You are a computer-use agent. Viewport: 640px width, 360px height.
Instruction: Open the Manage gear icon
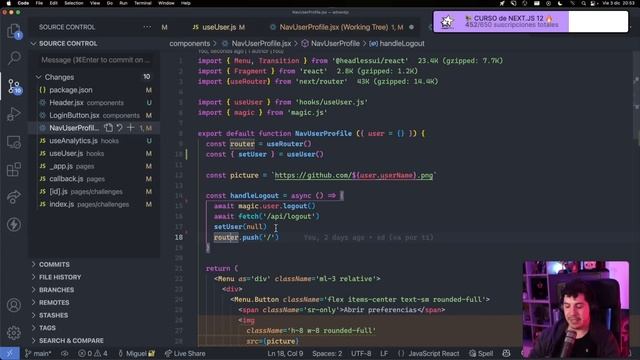(14, 332)
